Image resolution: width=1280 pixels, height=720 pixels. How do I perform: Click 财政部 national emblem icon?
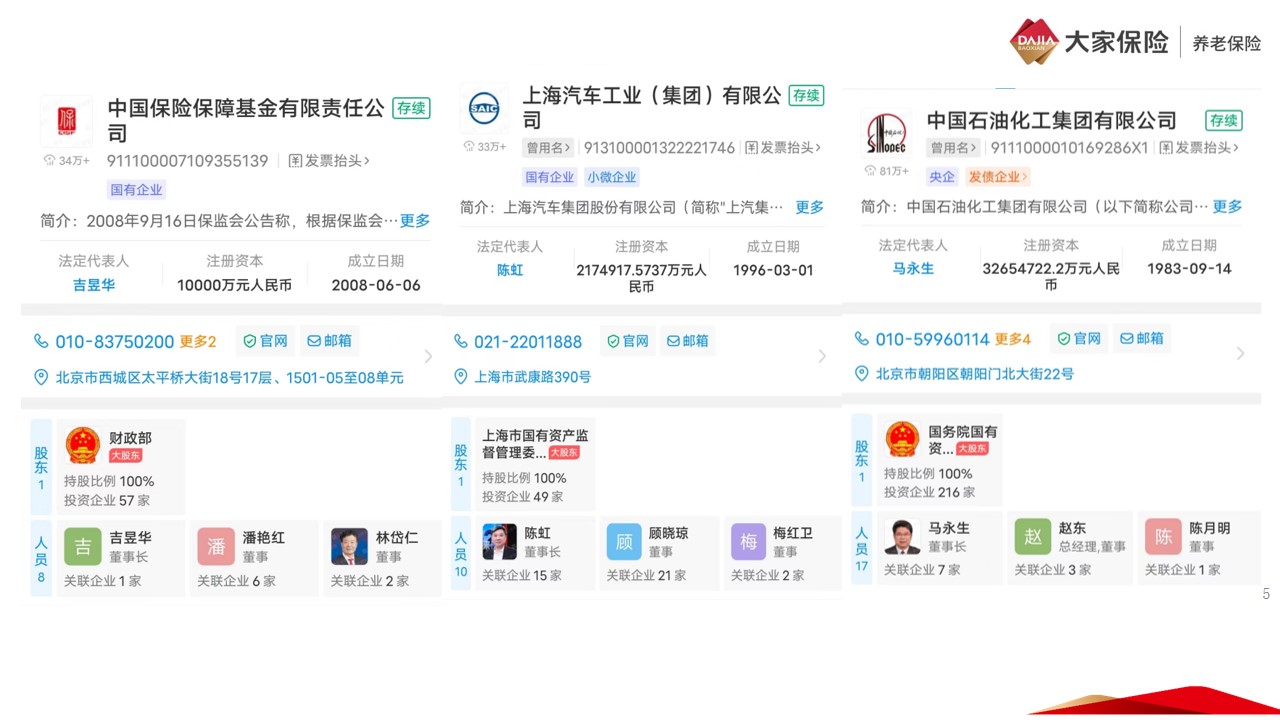tap(82, 446)
